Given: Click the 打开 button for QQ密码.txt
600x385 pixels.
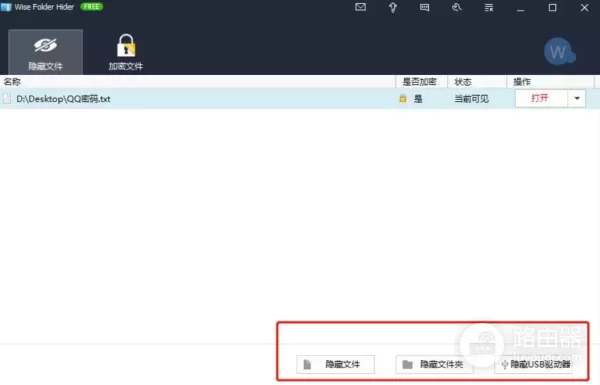Looking at the screenshot, I should pos(541,99).
